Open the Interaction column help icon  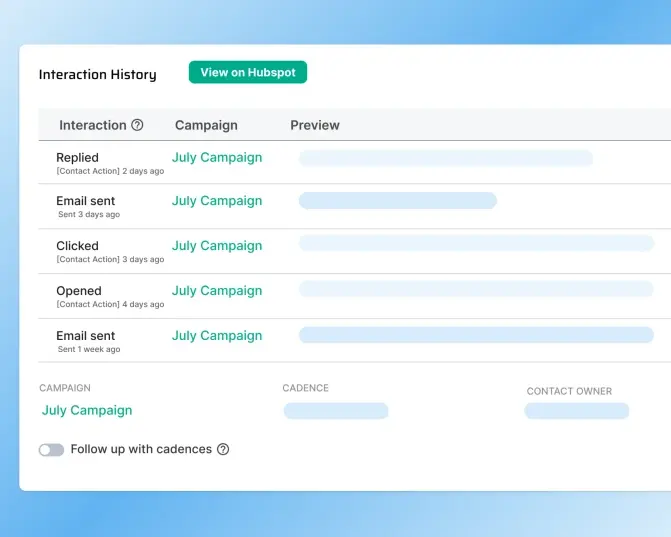click(x=137, y=125)
